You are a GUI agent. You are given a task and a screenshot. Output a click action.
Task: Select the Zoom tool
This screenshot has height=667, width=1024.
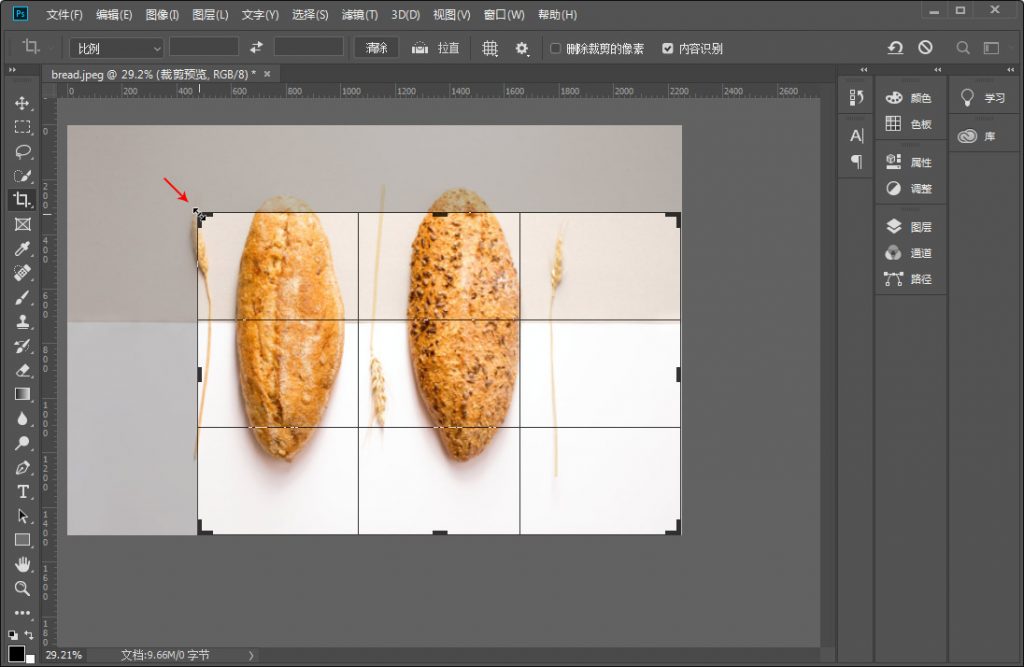(x=22, y=588)
